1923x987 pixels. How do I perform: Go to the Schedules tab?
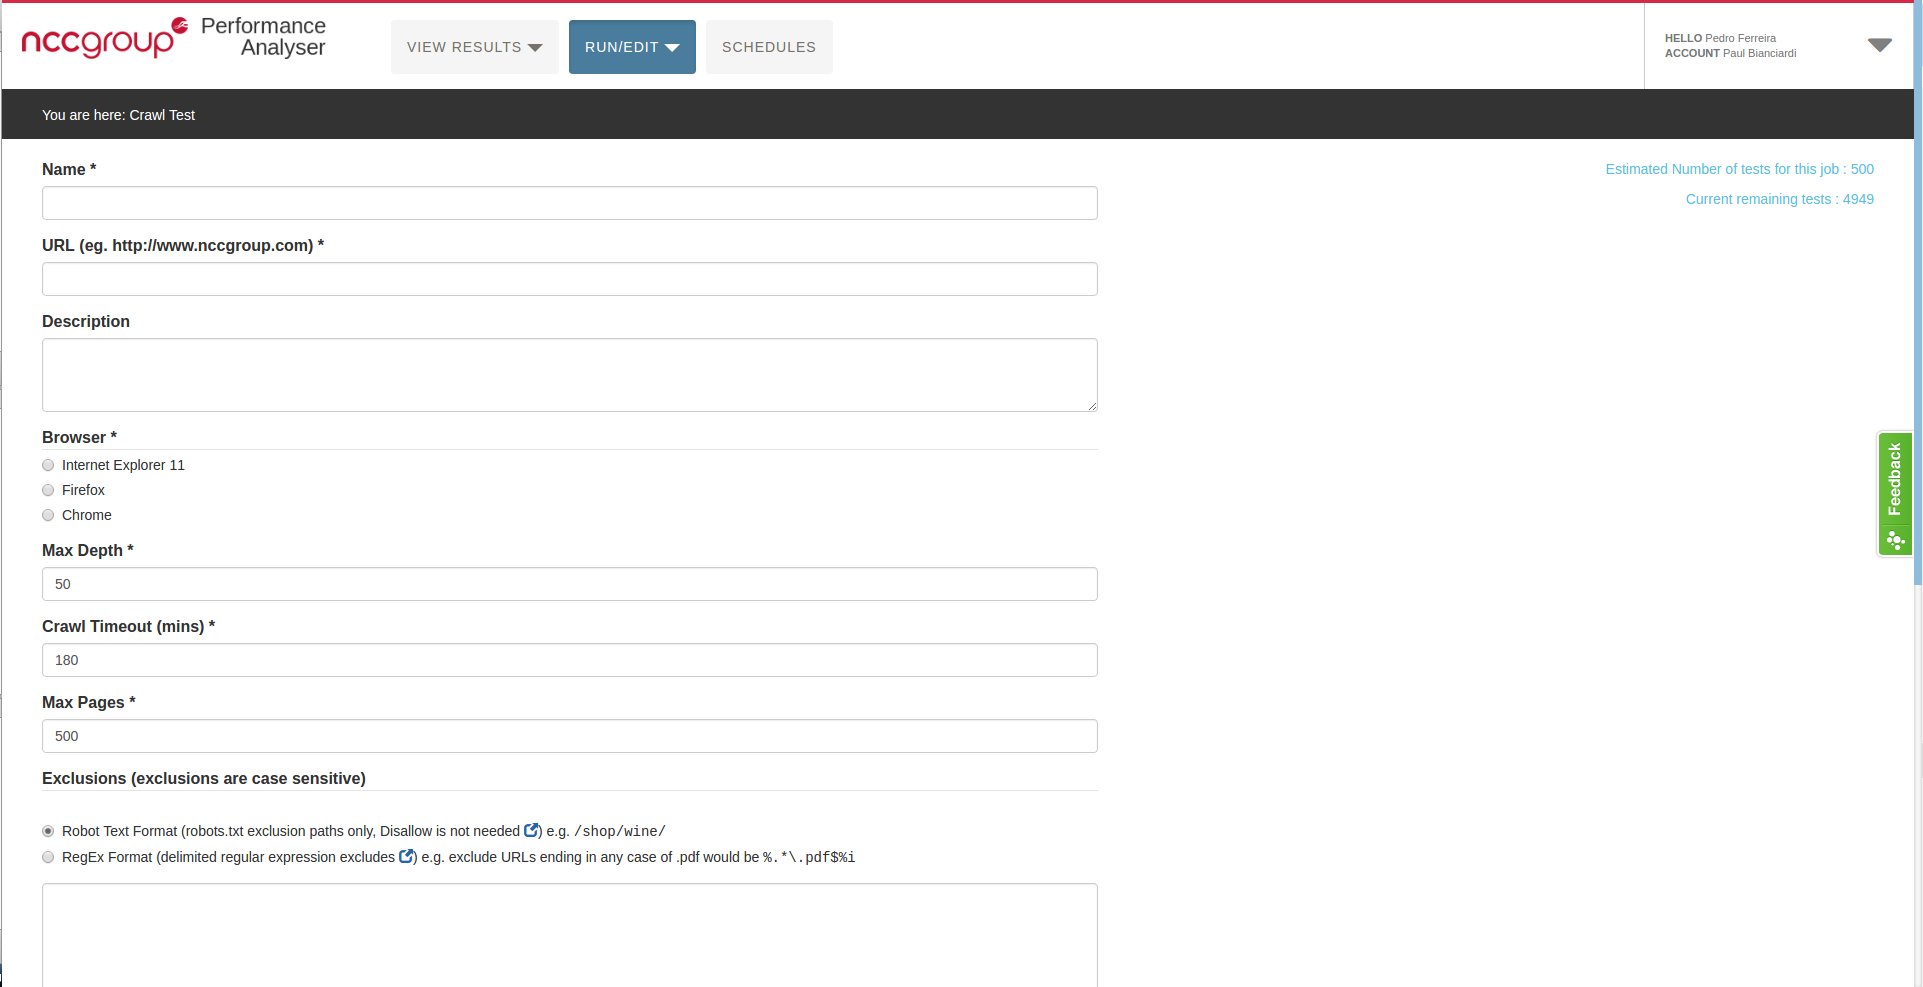tap(769, 47)
